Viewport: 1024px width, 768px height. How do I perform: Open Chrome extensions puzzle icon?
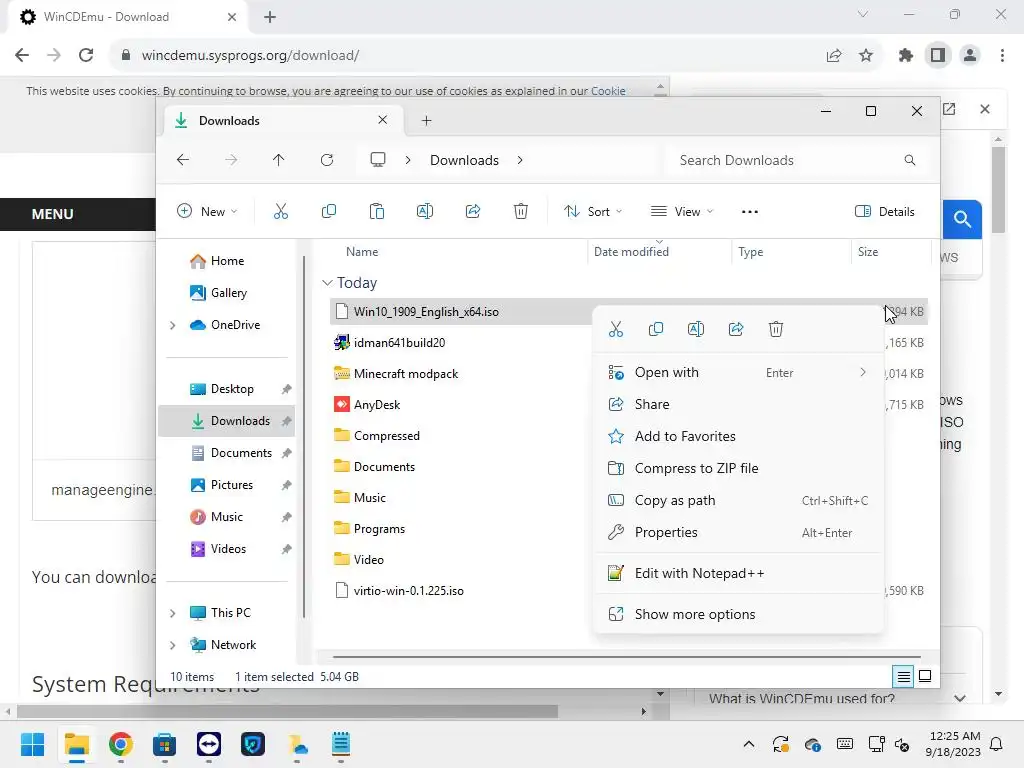tap(905, 56)
